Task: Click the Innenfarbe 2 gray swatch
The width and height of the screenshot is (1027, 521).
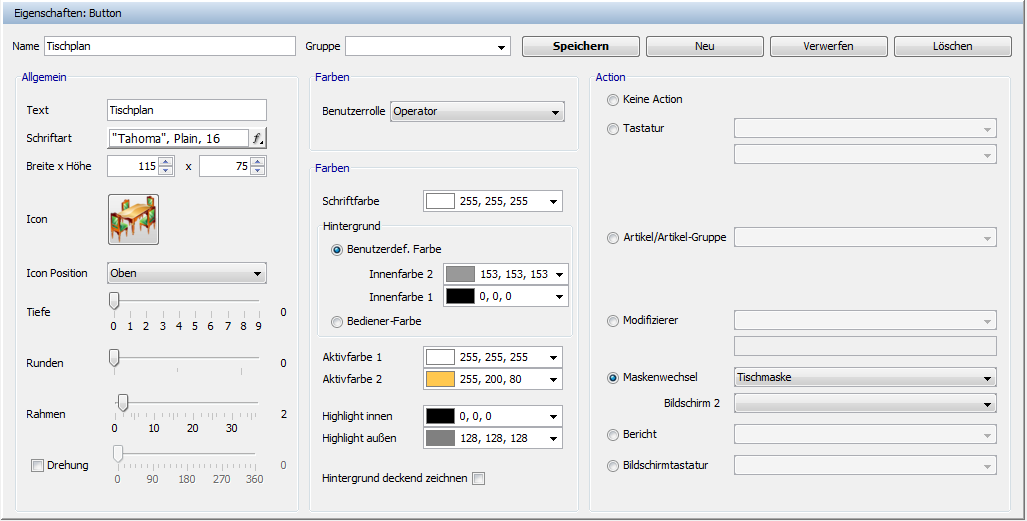Action: (460, 274)
